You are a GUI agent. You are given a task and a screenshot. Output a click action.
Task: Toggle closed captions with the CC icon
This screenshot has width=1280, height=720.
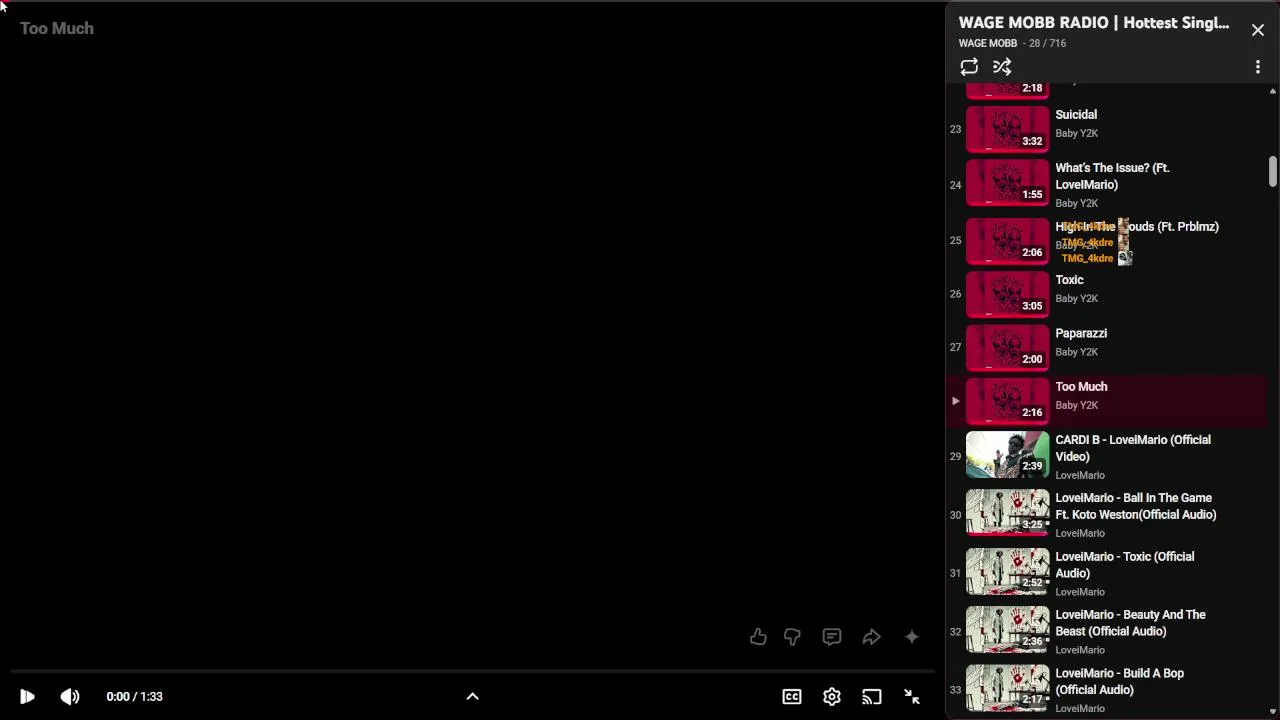tap(792, 697)
